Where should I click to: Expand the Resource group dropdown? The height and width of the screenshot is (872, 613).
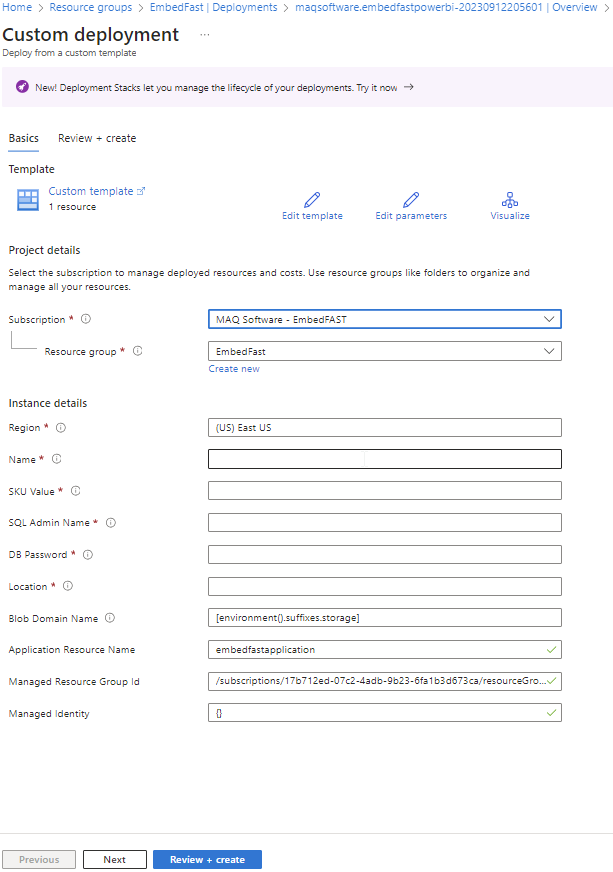(x=384, y=351)
